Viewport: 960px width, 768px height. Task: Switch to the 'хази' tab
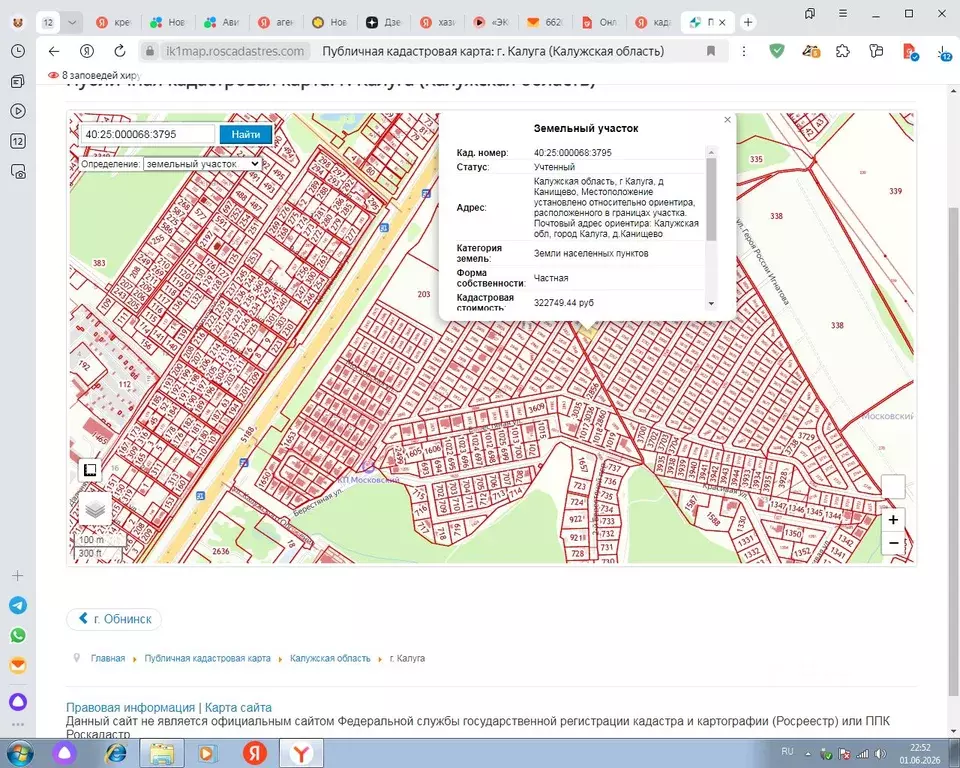(438, 23)
